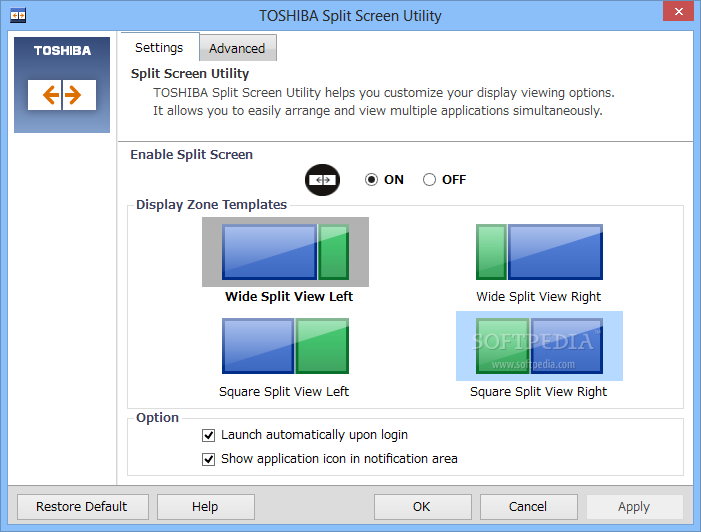The image size is (701, 532).
Task: Select the Square Split View Right template
Action: (x=539, y=346)
